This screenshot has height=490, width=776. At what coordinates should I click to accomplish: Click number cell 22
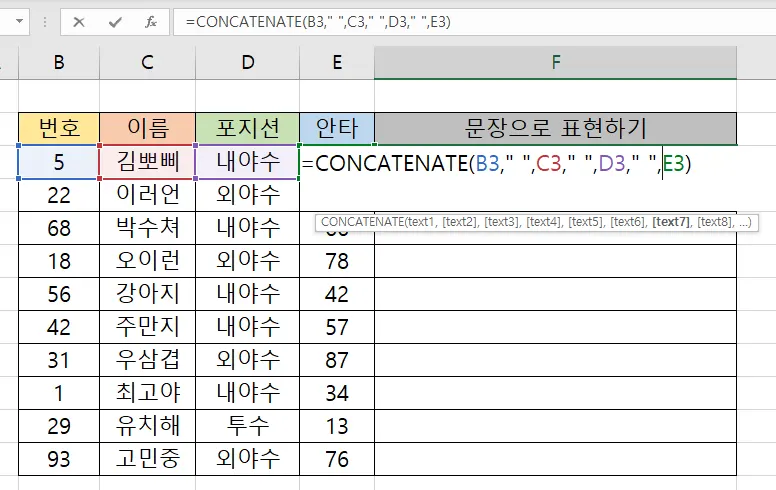point(59,195)
